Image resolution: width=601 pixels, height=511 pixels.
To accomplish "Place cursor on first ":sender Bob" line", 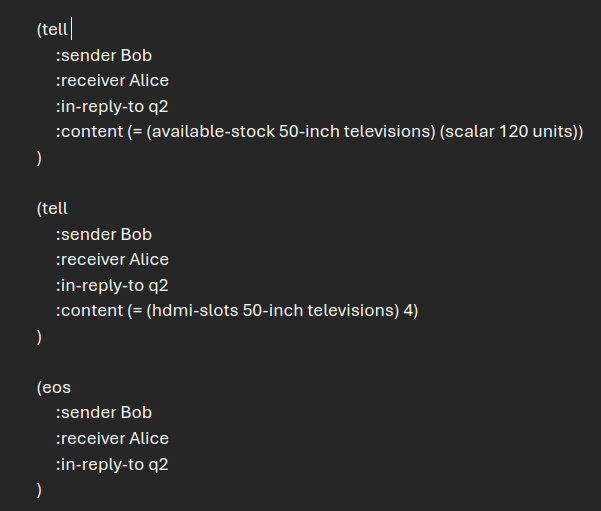I will (104, 55).
